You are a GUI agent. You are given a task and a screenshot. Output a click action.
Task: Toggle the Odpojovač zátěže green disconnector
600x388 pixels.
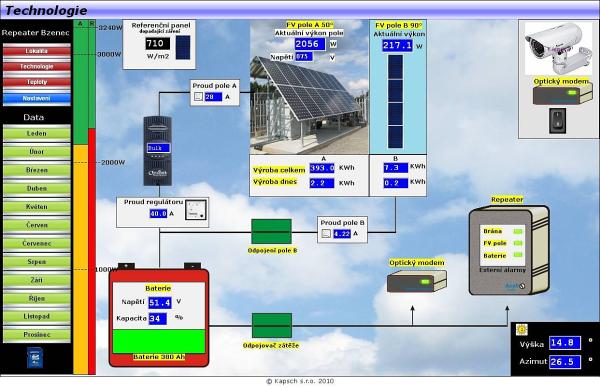coord(272,326)
